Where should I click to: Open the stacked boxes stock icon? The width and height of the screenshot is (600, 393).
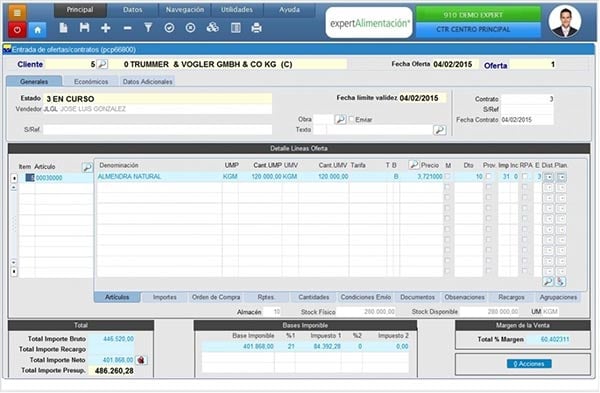[x=212, y=28]
